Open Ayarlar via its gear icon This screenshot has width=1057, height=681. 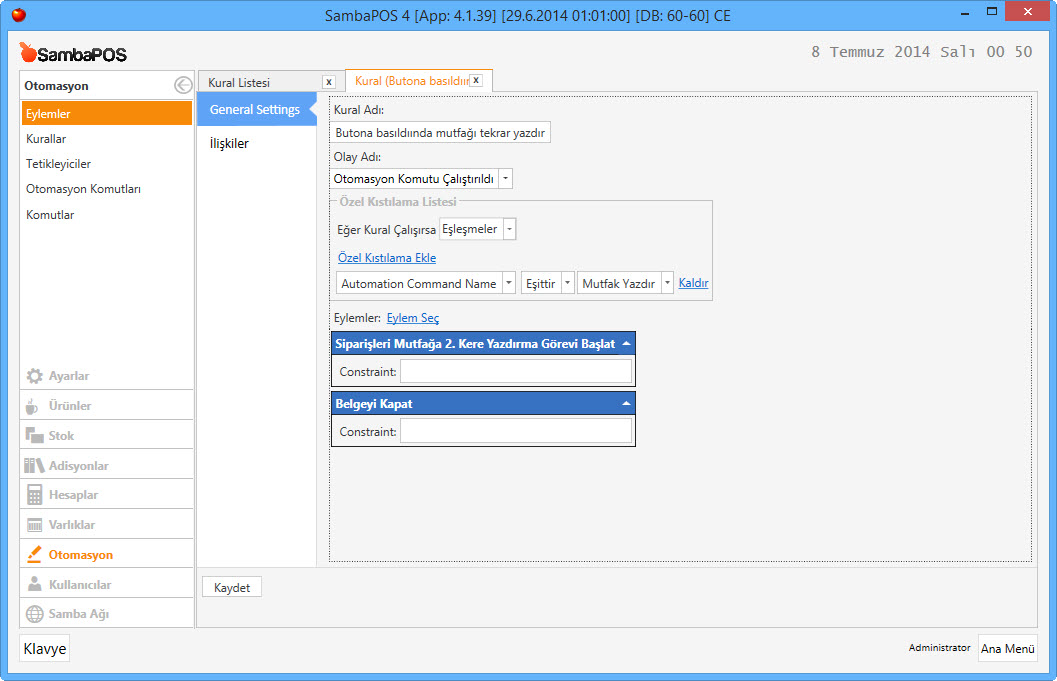pos(34,376)
